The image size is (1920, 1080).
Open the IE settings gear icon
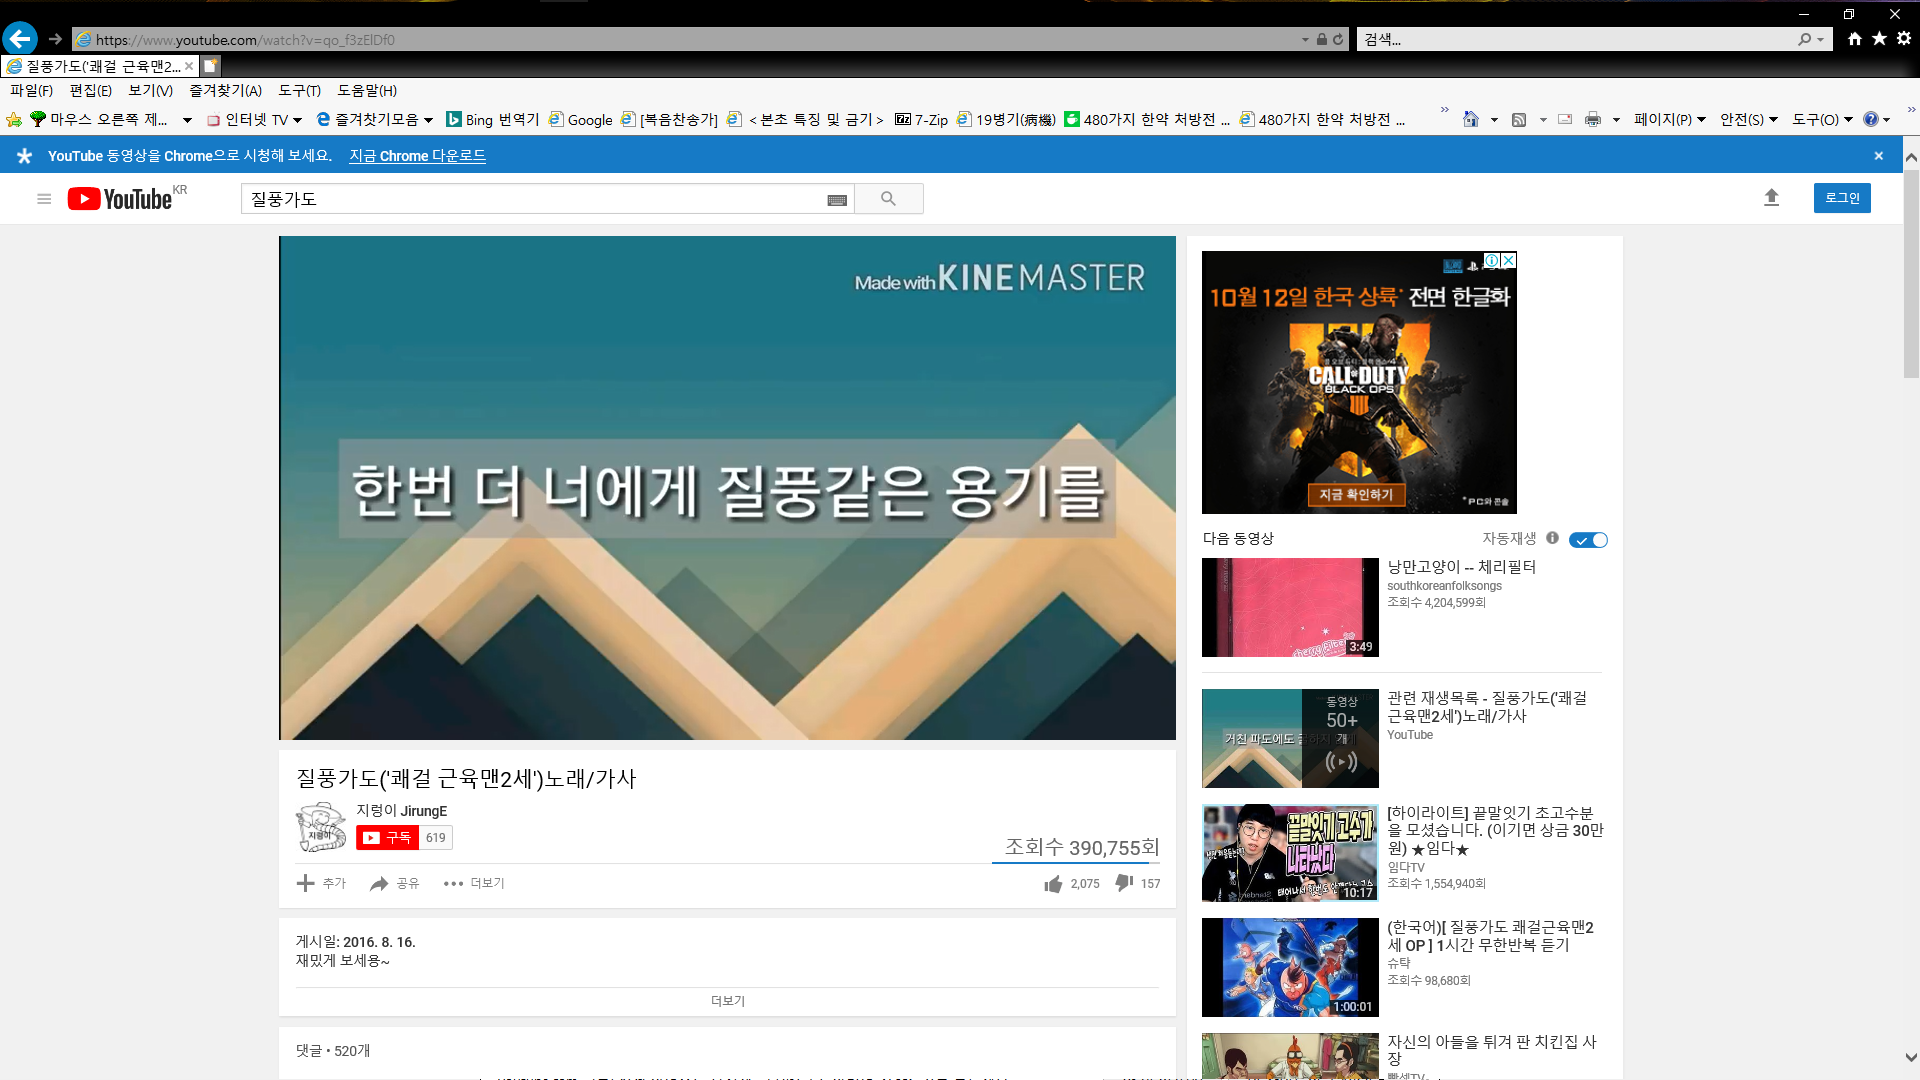pyautogui.click(x=1904, y=39)
